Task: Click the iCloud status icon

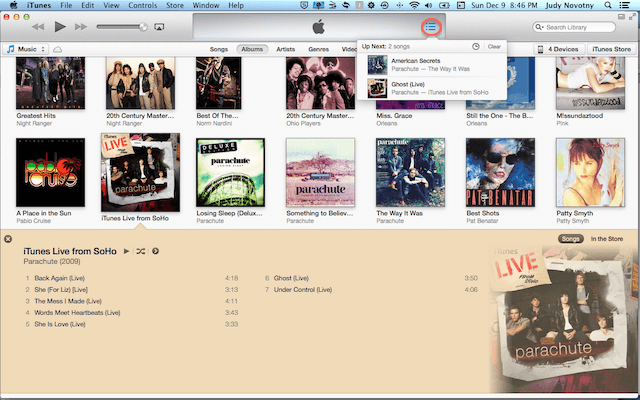Action: pos(58,49)
